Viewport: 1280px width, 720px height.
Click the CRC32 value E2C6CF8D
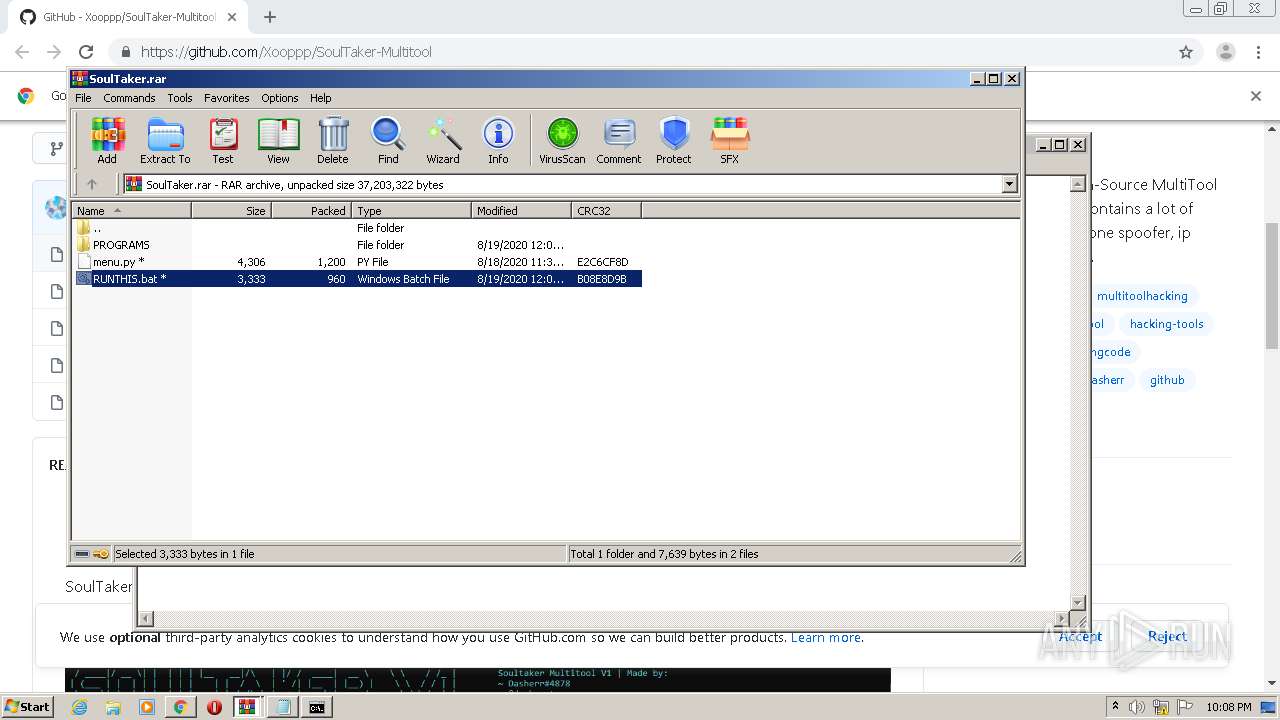point(602,262)
